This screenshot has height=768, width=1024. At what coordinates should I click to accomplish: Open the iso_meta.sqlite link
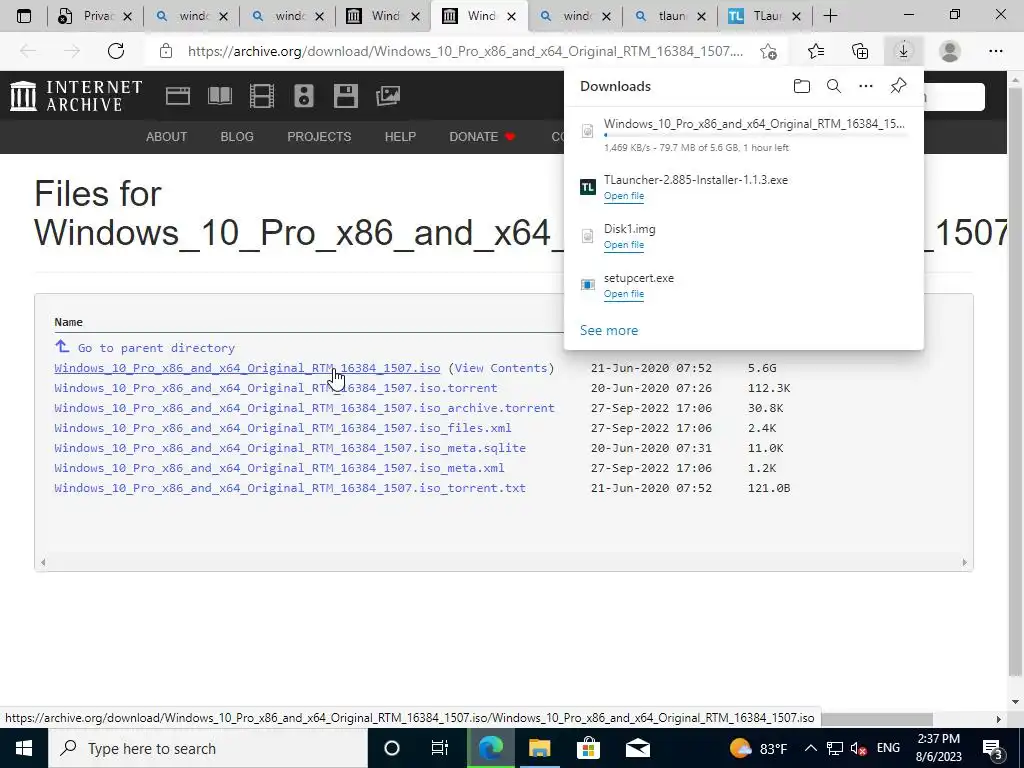290,448
